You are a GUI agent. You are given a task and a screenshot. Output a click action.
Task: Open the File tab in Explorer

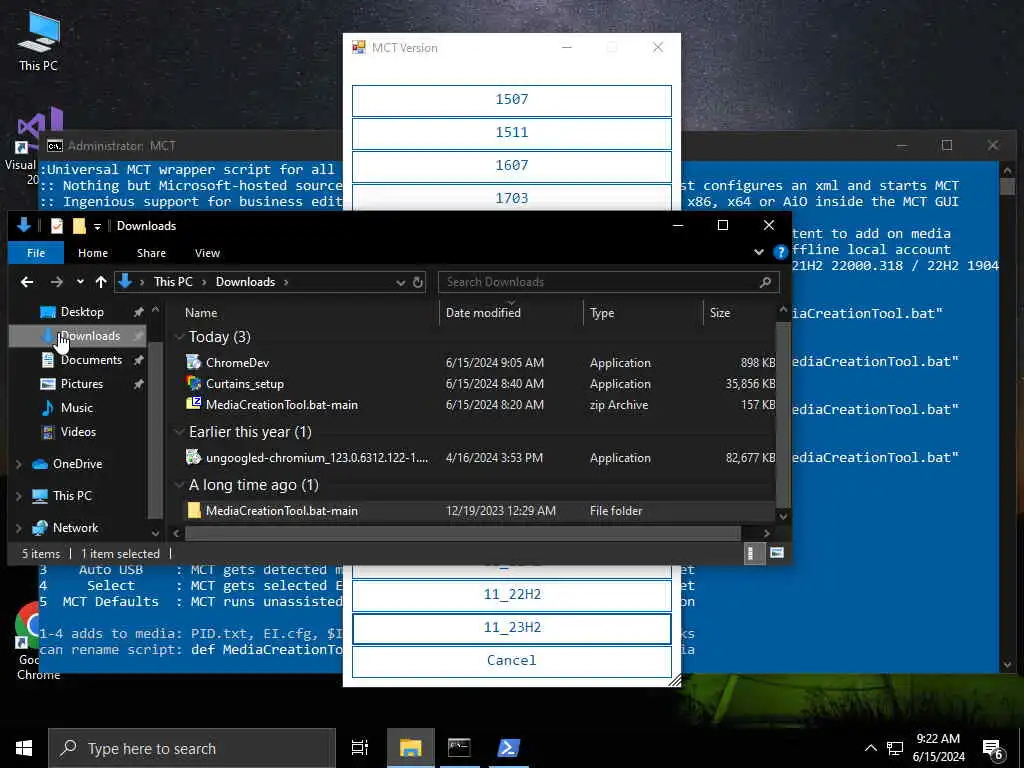[x=36, y=253]
